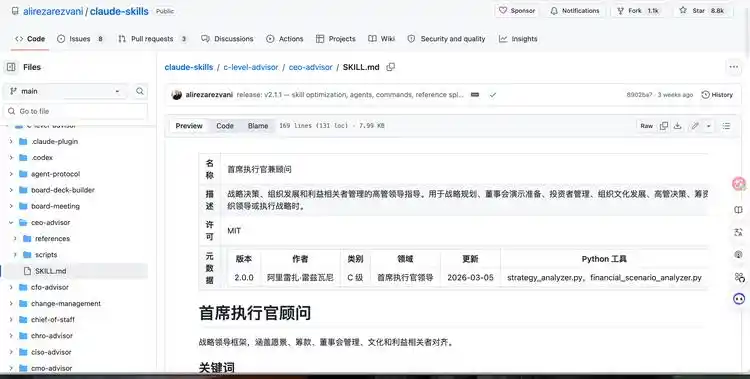Image resolution: width=750 pixels, height=379 pixels.
Task: Open the commit History link
Action: click(717, 95)
